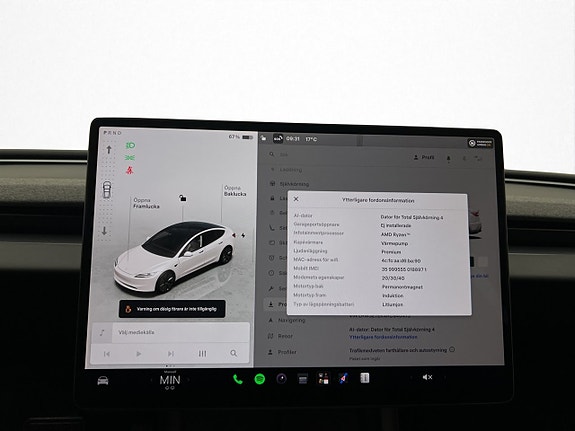Select the Induktion front motor value
The width and height of the screenshot is (575, 431).
(x=393, y=296)
